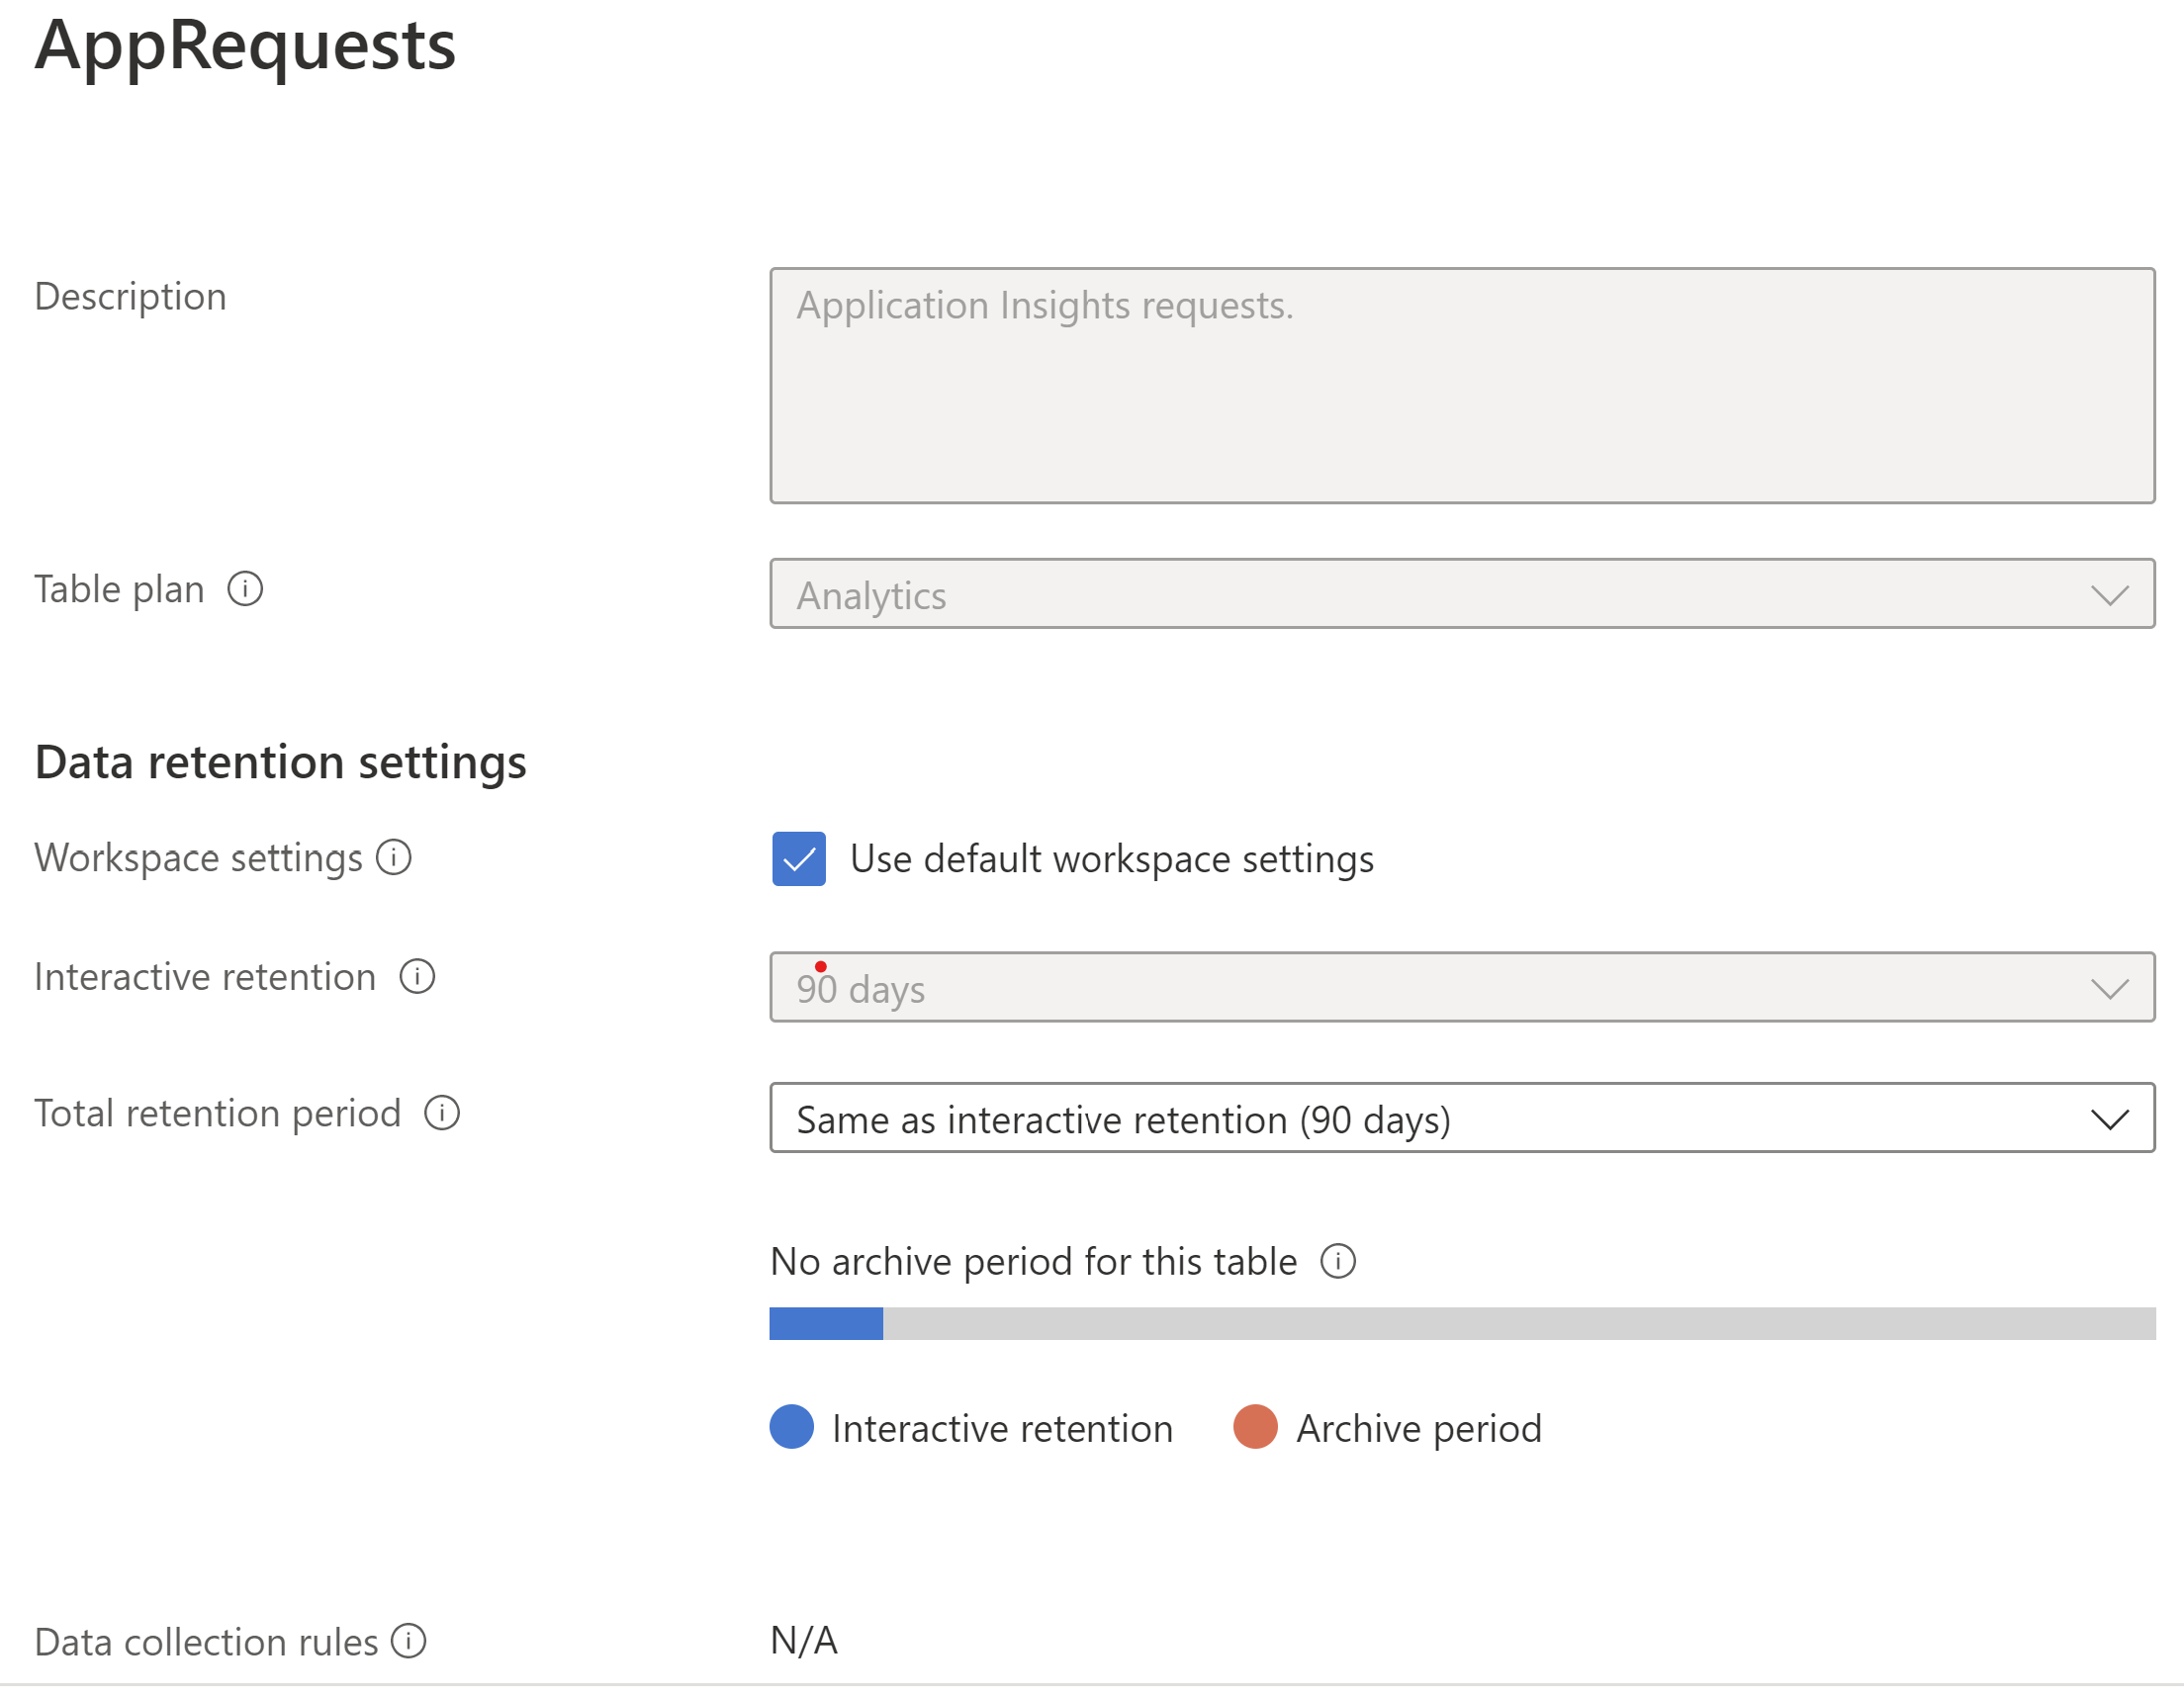
Task: Click the orange Archive period legend dot
Action: click(x=1255, y=1428)
